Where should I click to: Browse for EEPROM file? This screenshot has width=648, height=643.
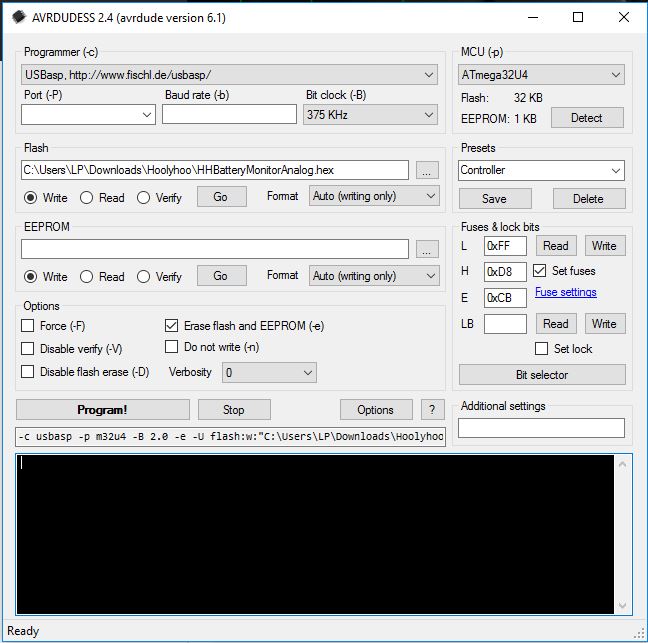[427, 249]
